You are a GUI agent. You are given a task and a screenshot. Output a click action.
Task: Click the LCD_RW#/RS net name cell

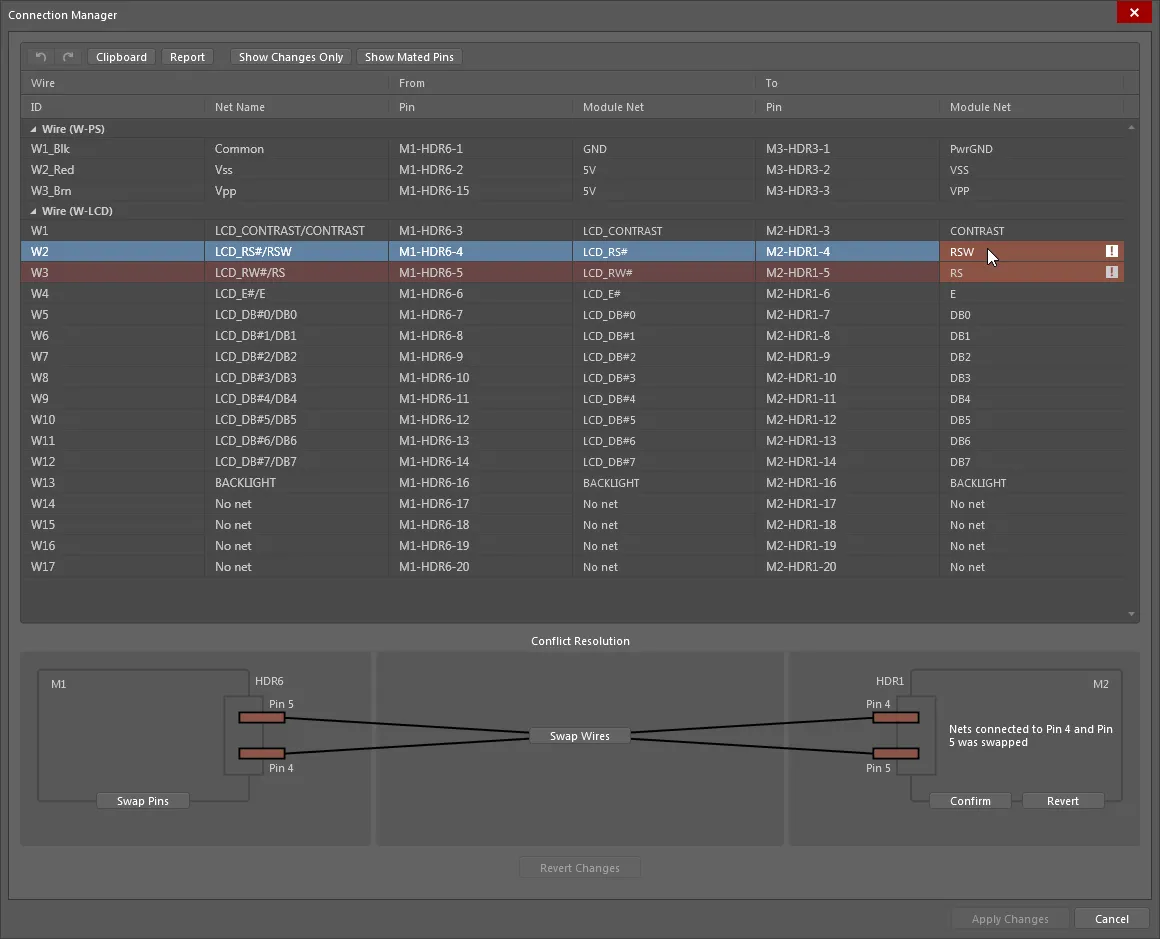tap(297, 272)
